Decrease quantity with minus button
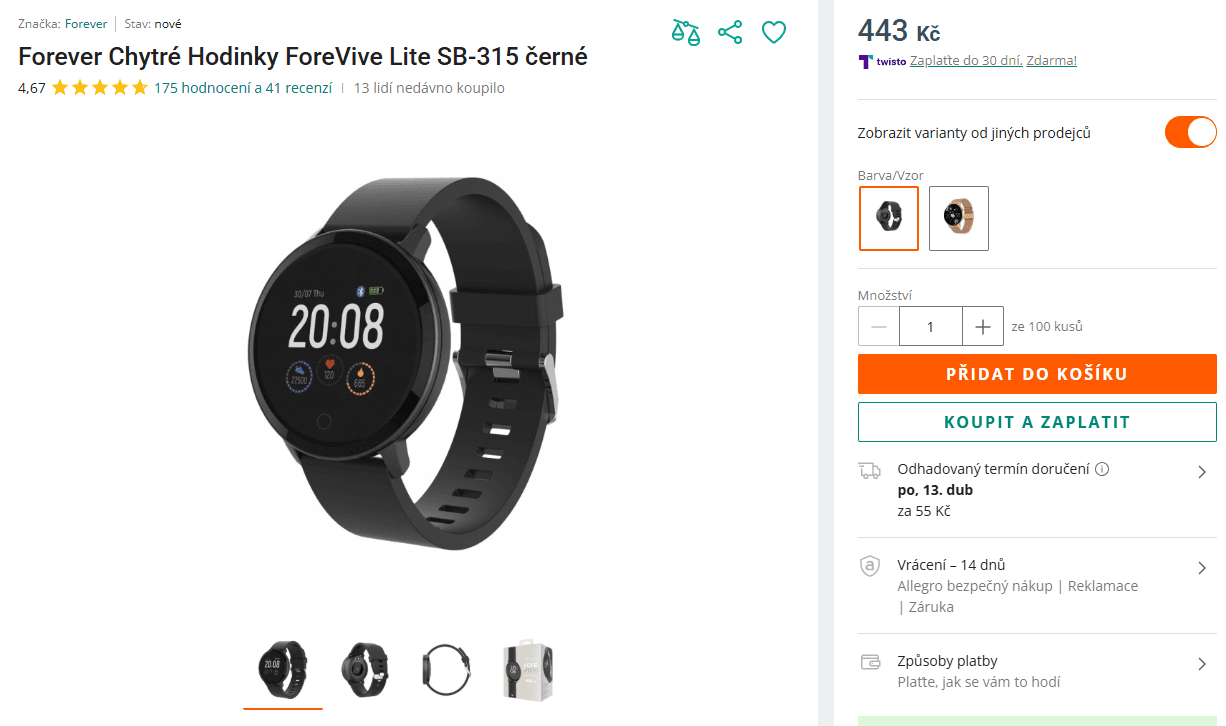Viewport: 1226px width, 726px height. (879, 326)
